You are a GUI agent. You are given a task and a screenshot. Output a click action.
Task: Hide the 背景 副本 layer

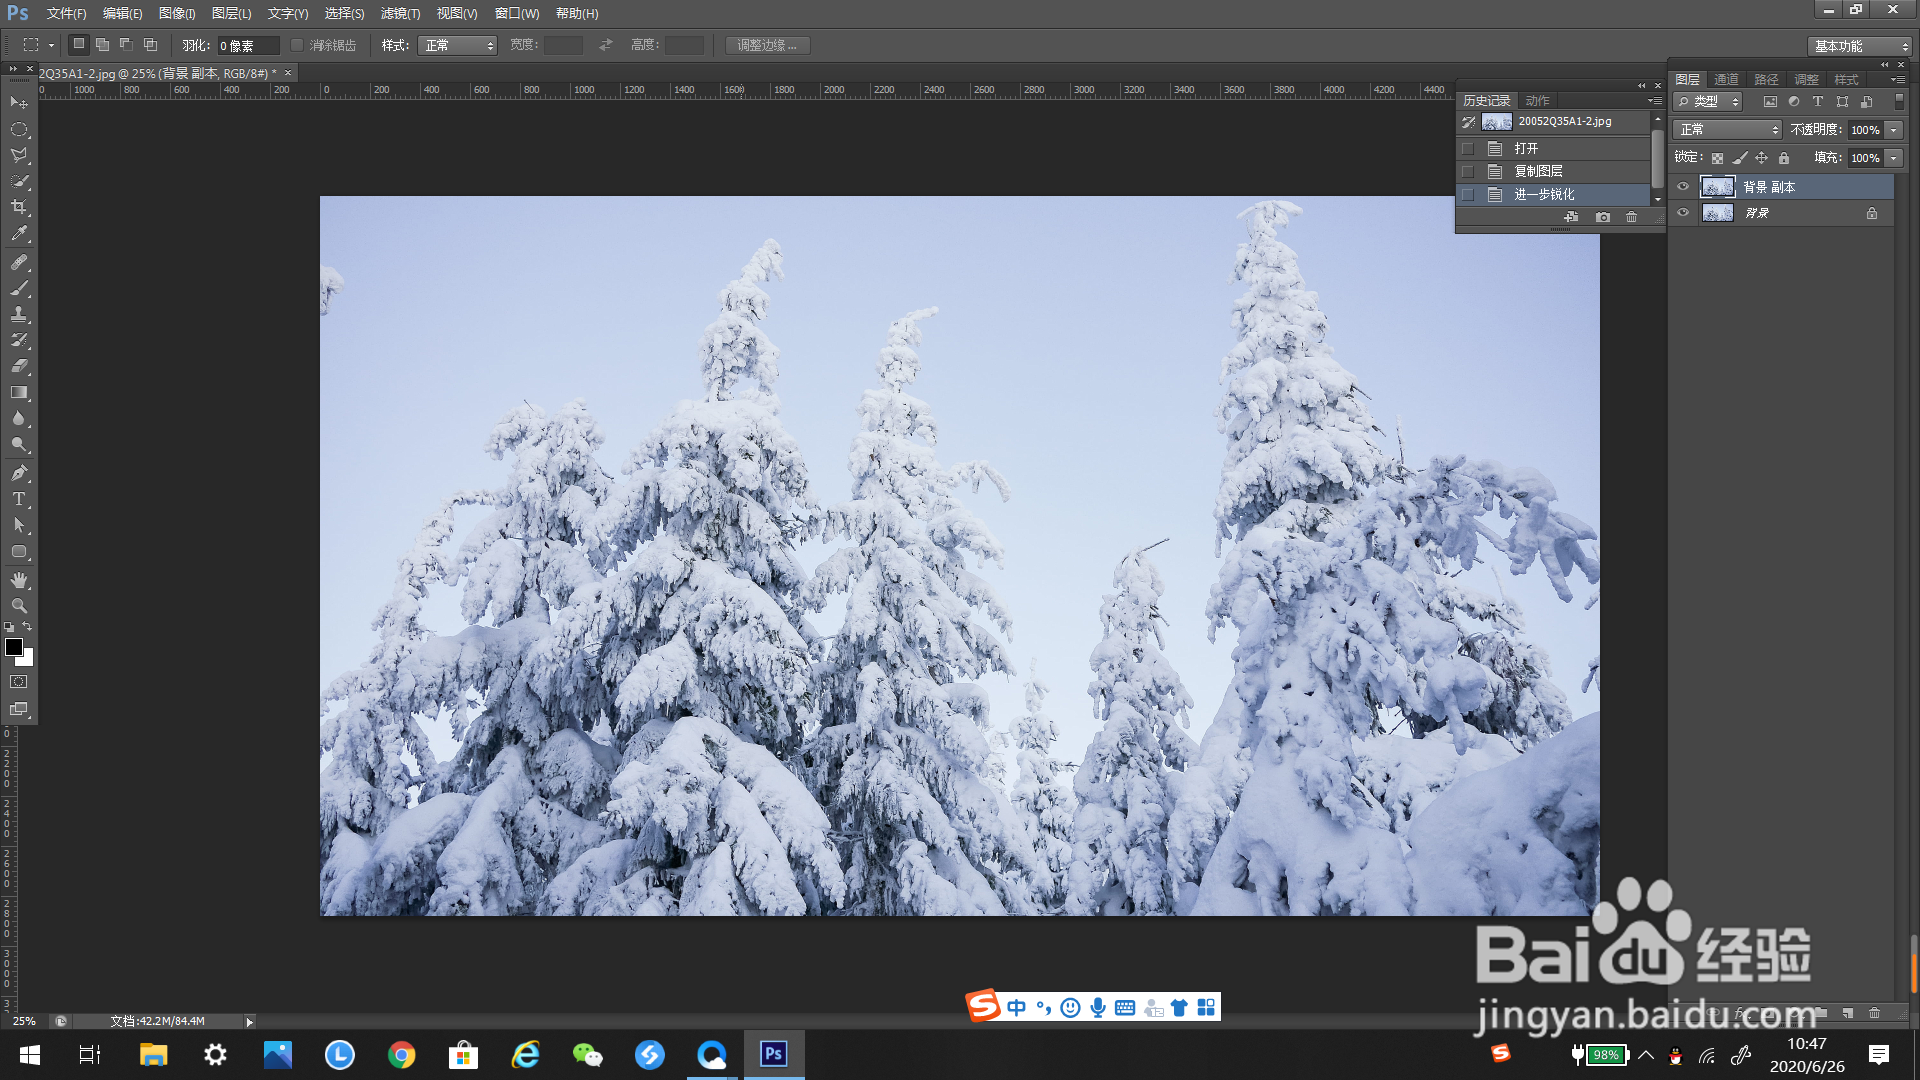pyautogui.click(x=1683, y=187)
